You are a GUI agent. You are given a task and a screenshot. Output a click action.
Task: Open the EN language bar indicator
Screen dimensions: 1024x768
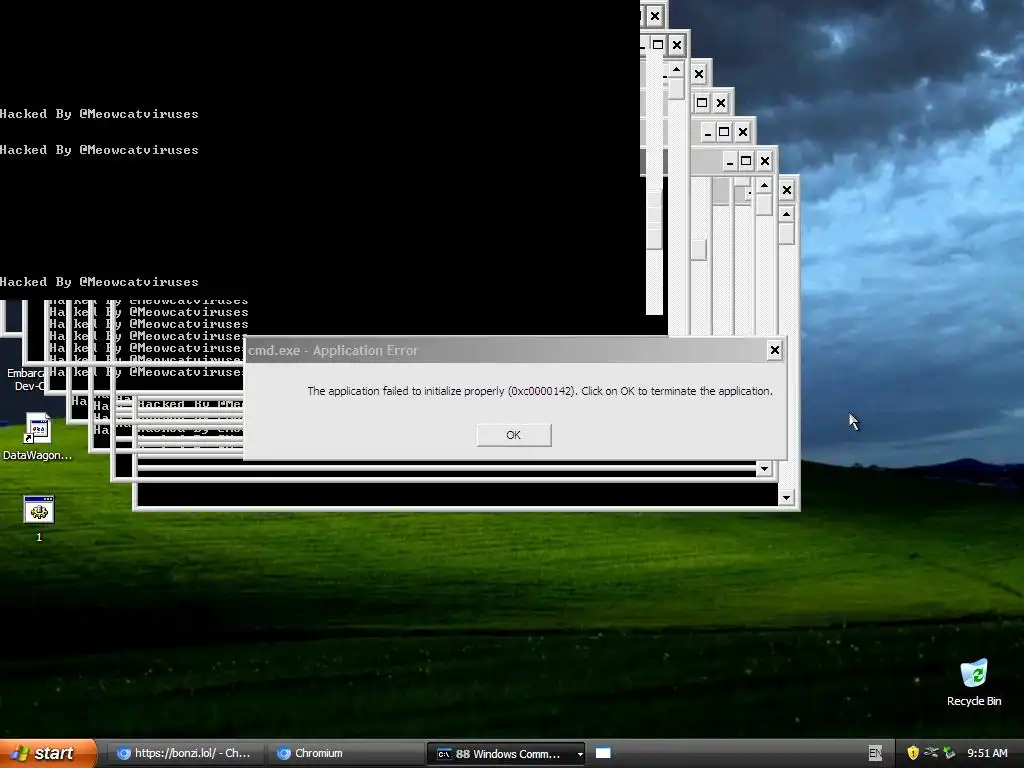pos(875,753)
